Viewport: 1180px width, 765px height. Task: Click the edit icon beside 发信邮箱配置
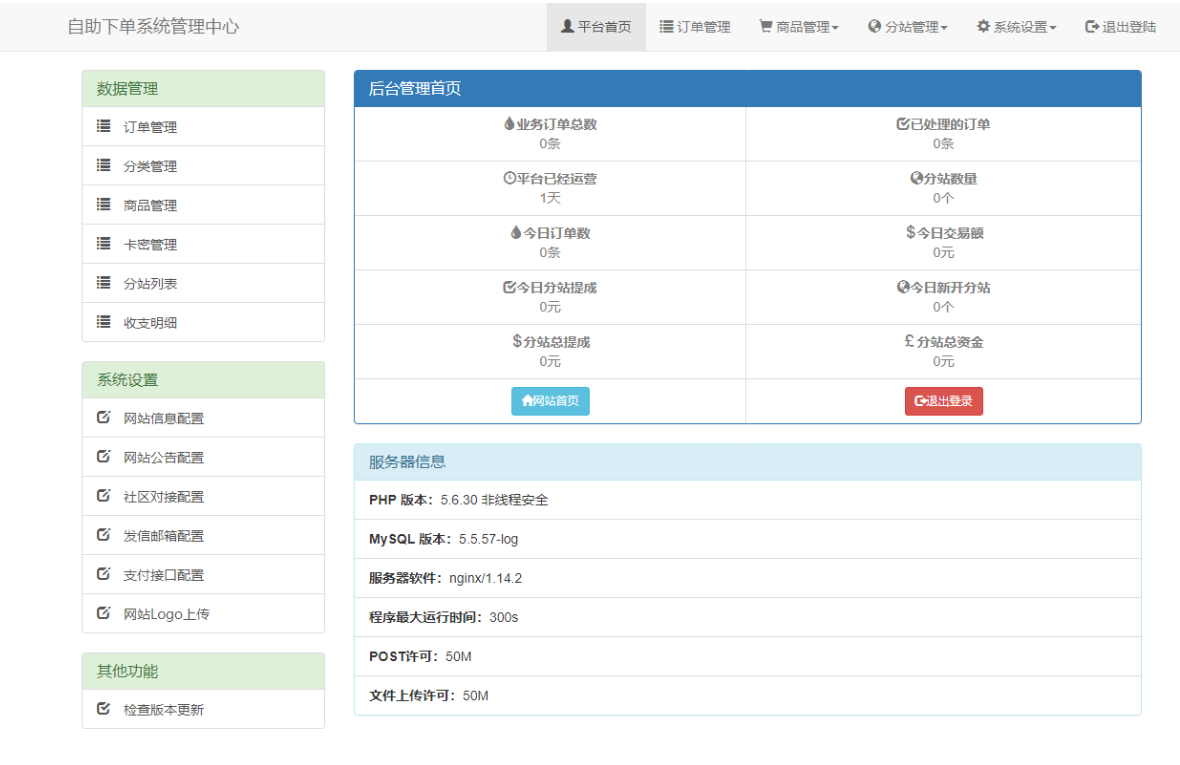[102, 535]
